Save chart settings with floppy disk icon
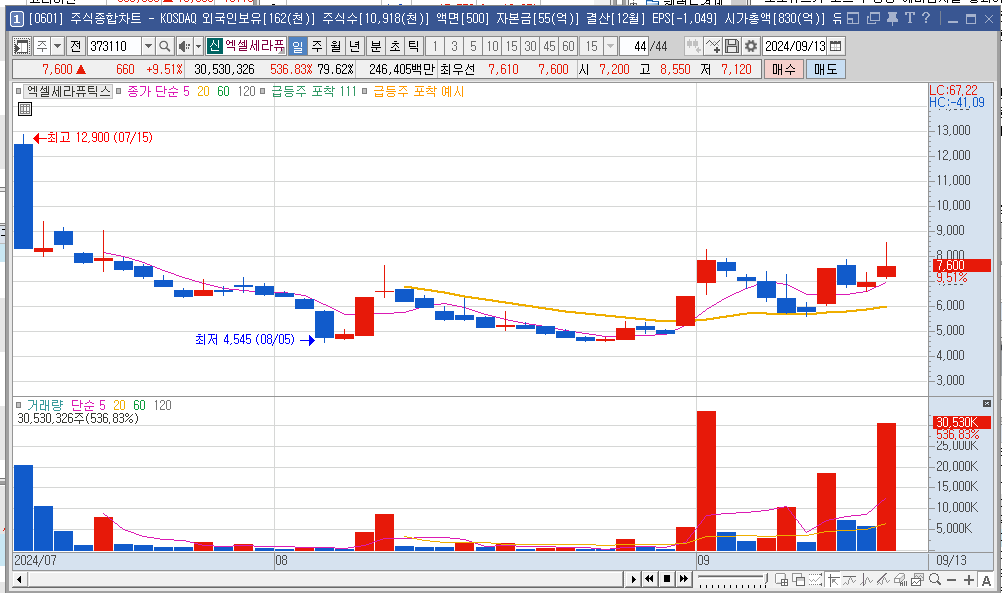The width and height of the screenshot is (1002, 593). click(x=732, y=46)
